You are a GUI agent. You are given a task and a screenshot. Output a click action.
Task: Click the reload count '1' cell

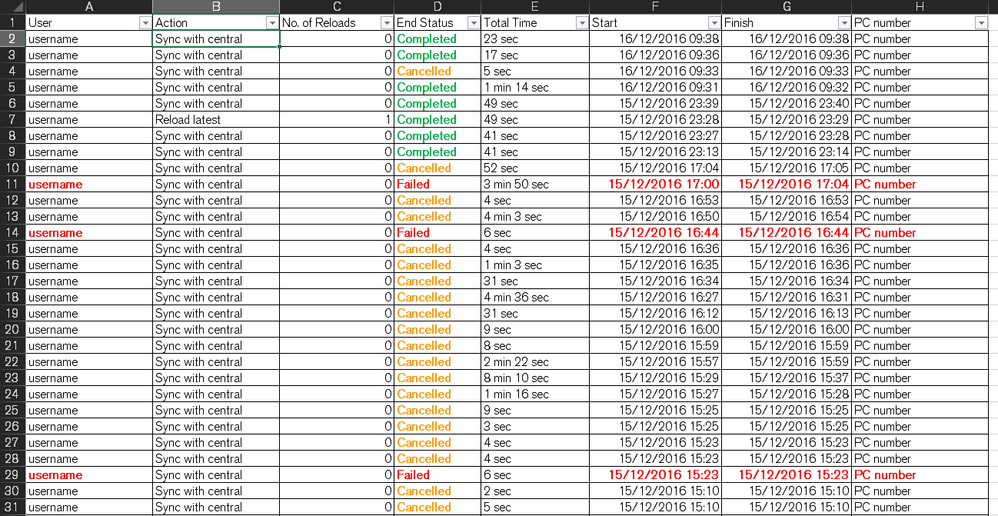(337, 120)
